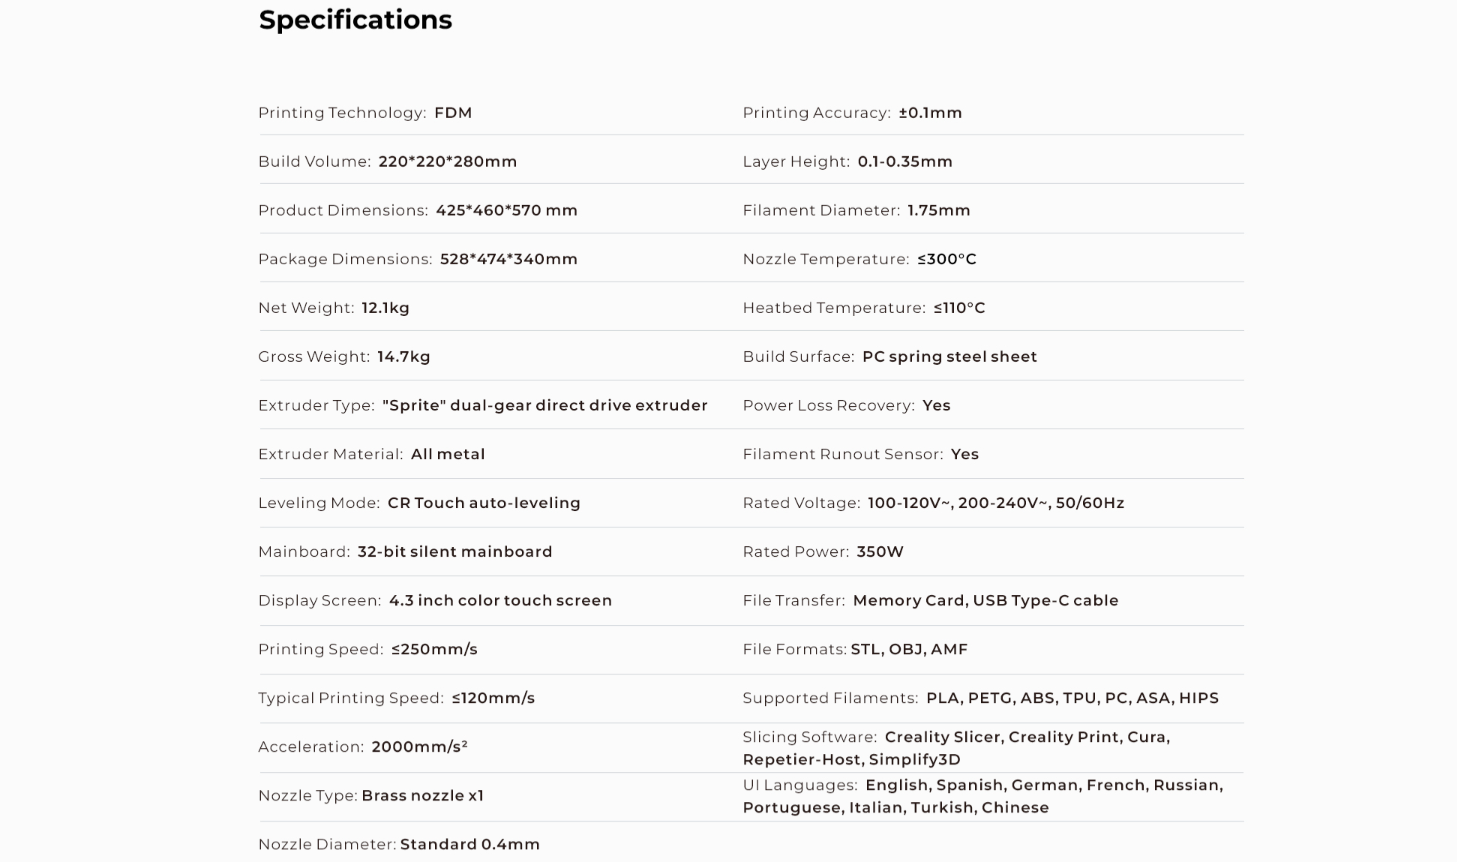Click the Build Volume value 220*220*280mm
Screen dimensions: 1457x862
click(447, 161)
